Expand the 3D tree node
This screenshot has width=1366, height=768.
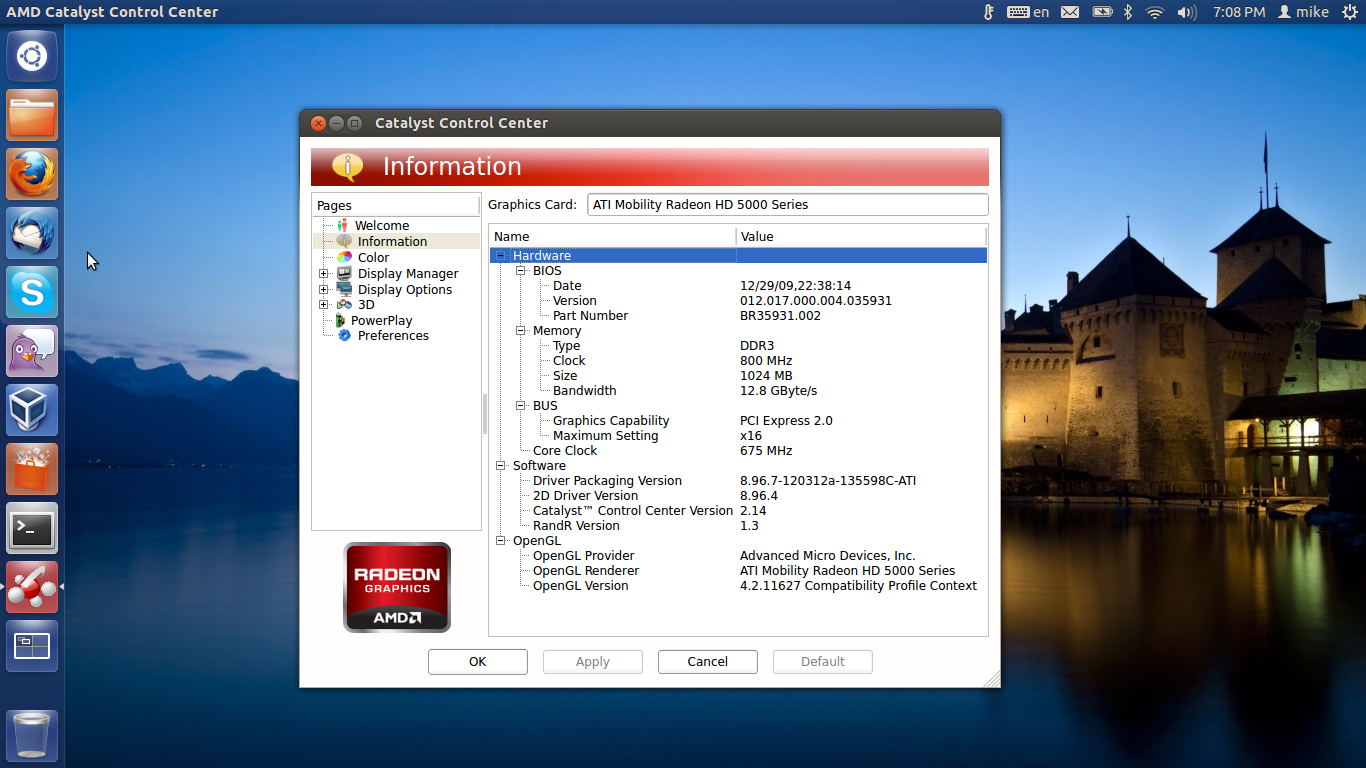point(324,304)
